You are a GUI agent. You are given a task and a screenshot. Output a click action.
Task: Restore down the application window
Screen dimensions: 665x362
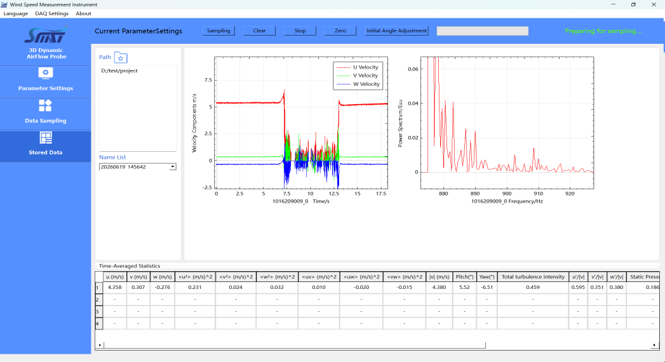(x=633, y=4)
